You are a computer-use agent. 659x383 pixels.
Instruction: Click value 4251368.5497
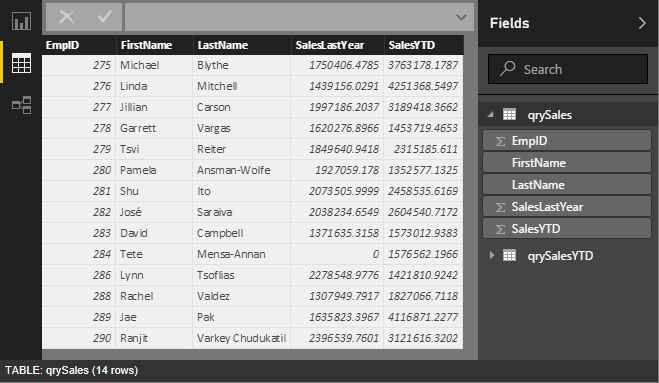[x=423, y=86]
